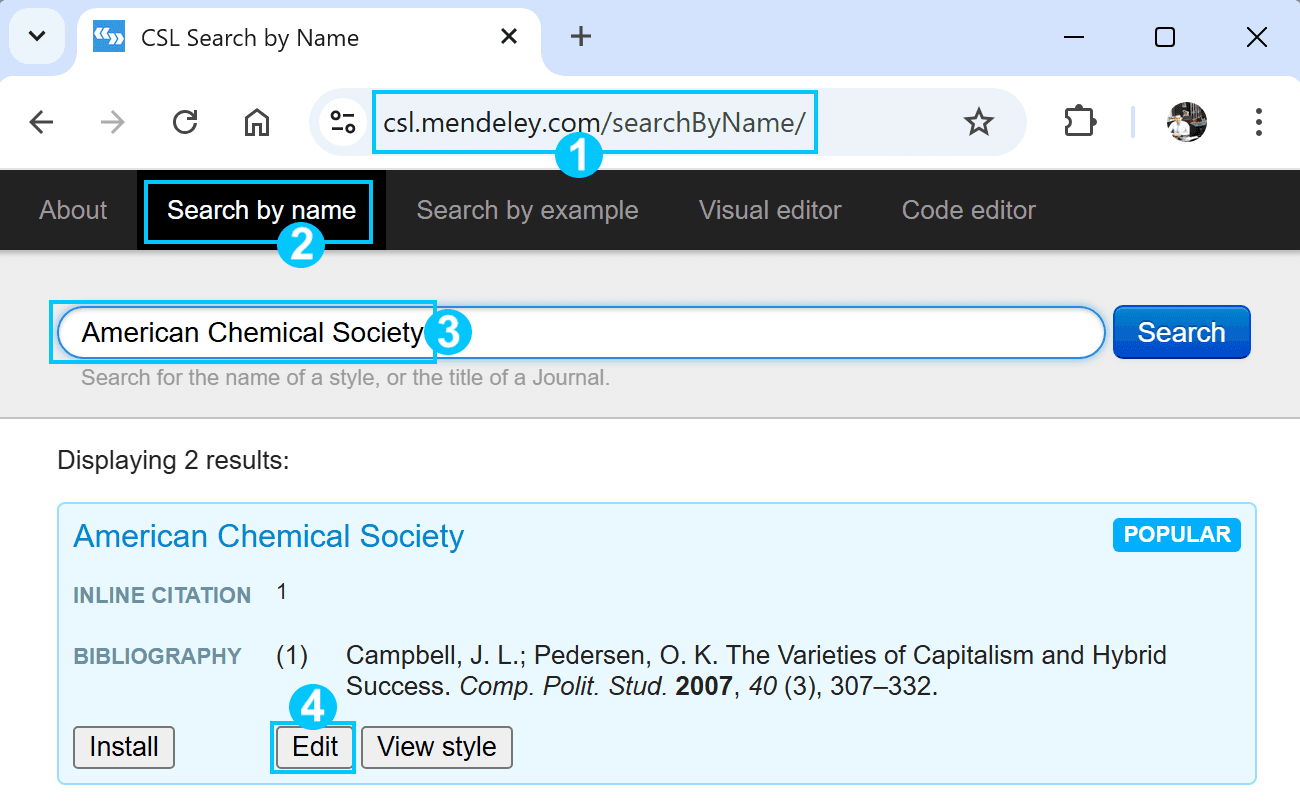Click the forward navigation arrow
The image size is (1300, 802).
[x=113, y=123]
